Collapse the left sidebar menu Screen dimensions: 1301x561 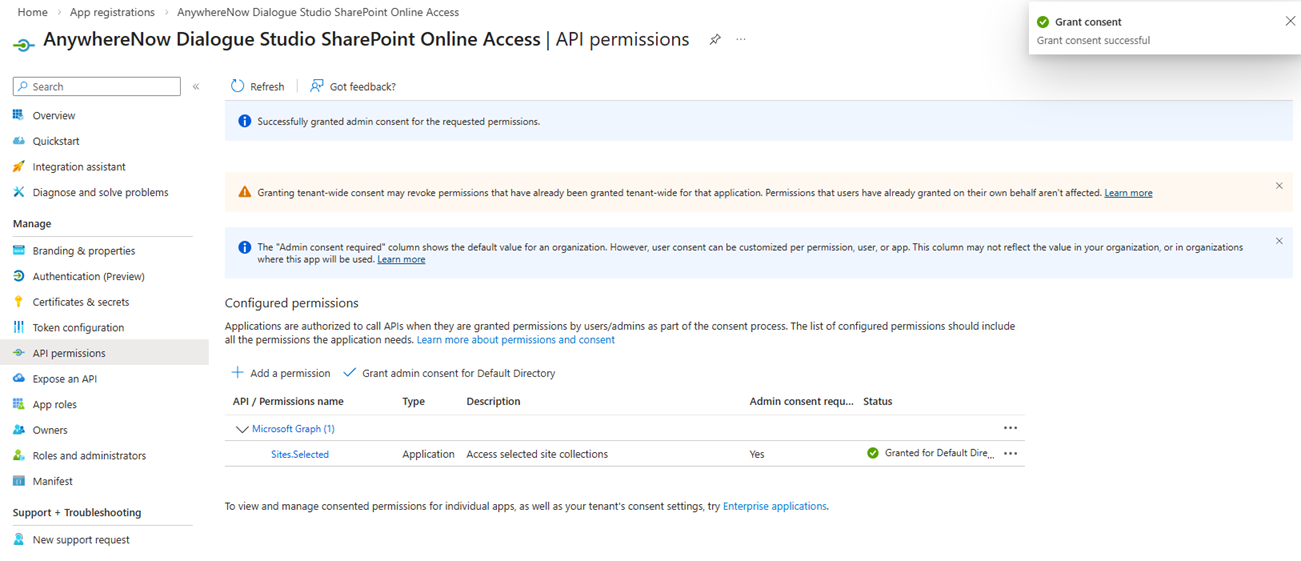point(196,87)
